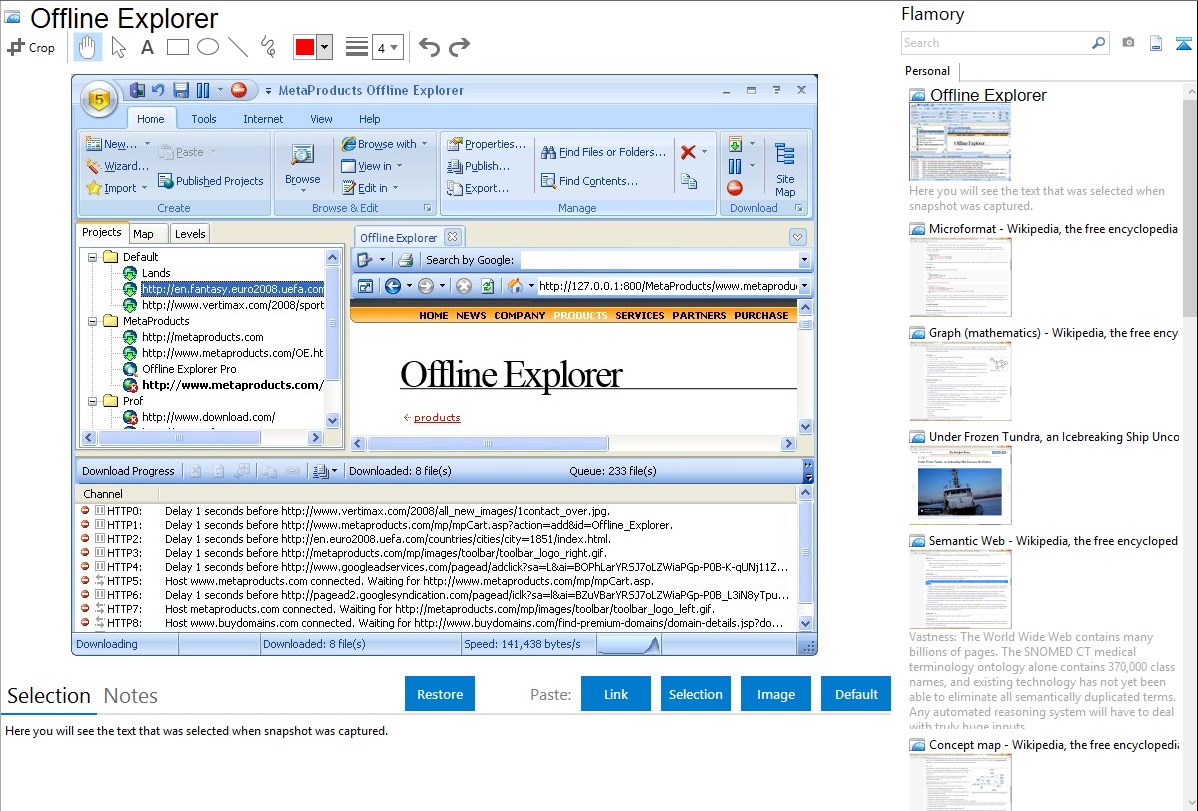Select the straight line tool
This screenshot has height=811, width=1198.
(x=237, y=47)
